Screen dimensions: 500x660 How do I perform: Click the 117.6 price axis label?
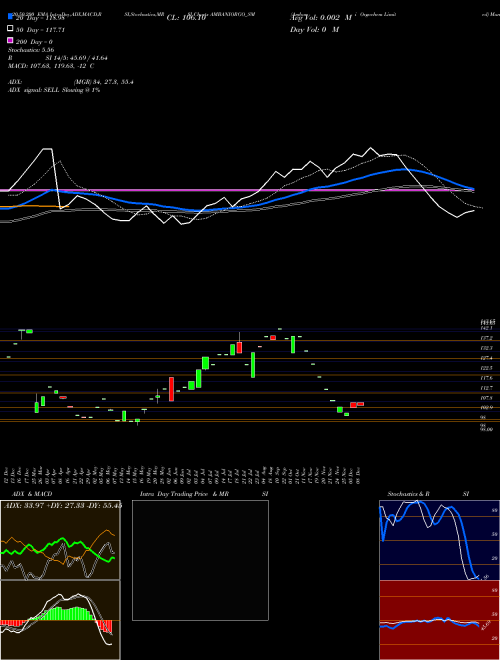point(487,378)
